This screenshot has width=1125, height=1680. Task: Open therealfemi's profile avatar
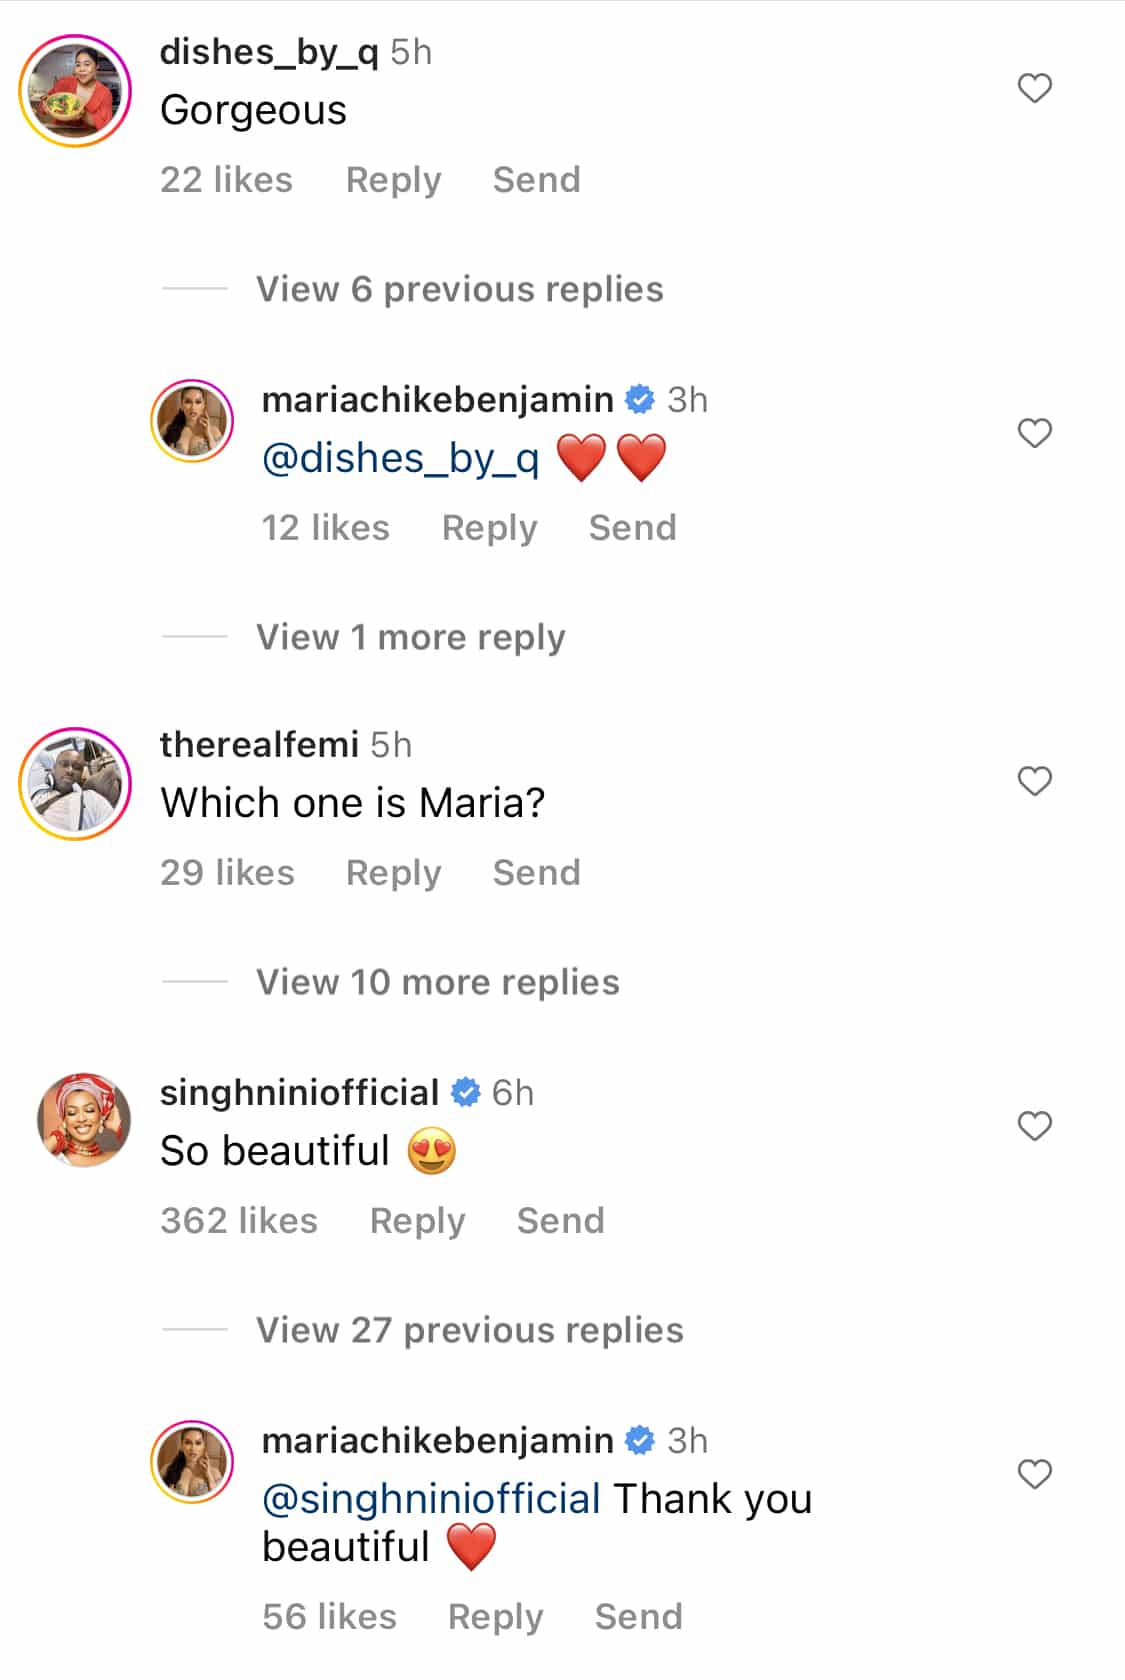[75, 784]
